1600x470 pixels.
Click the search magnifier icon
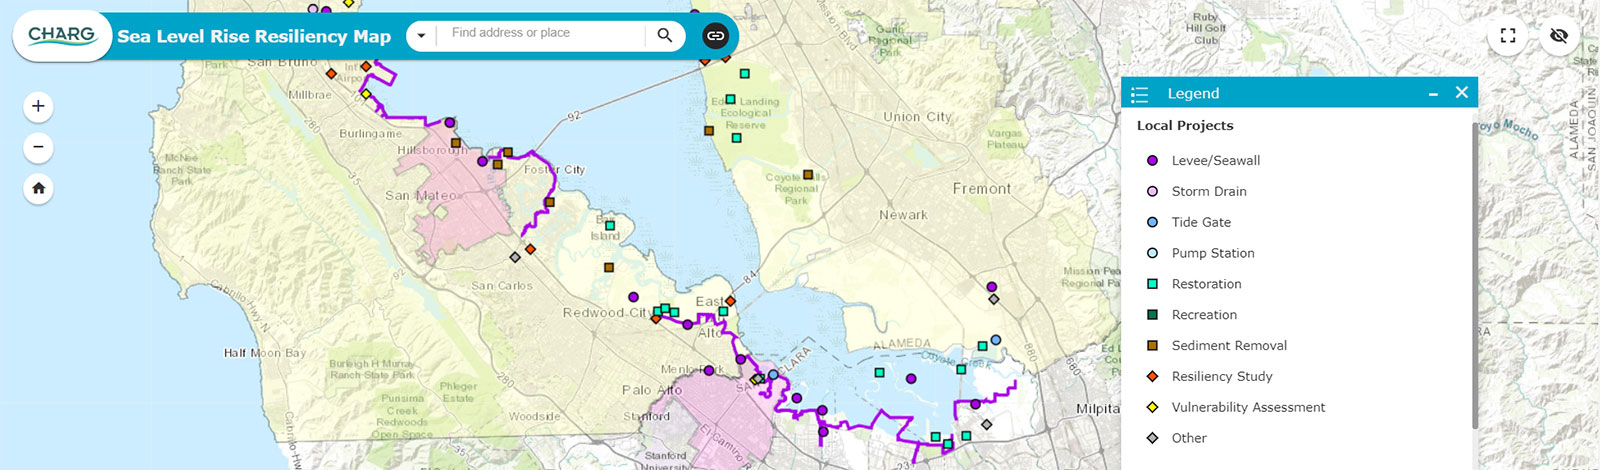point(665,36)
